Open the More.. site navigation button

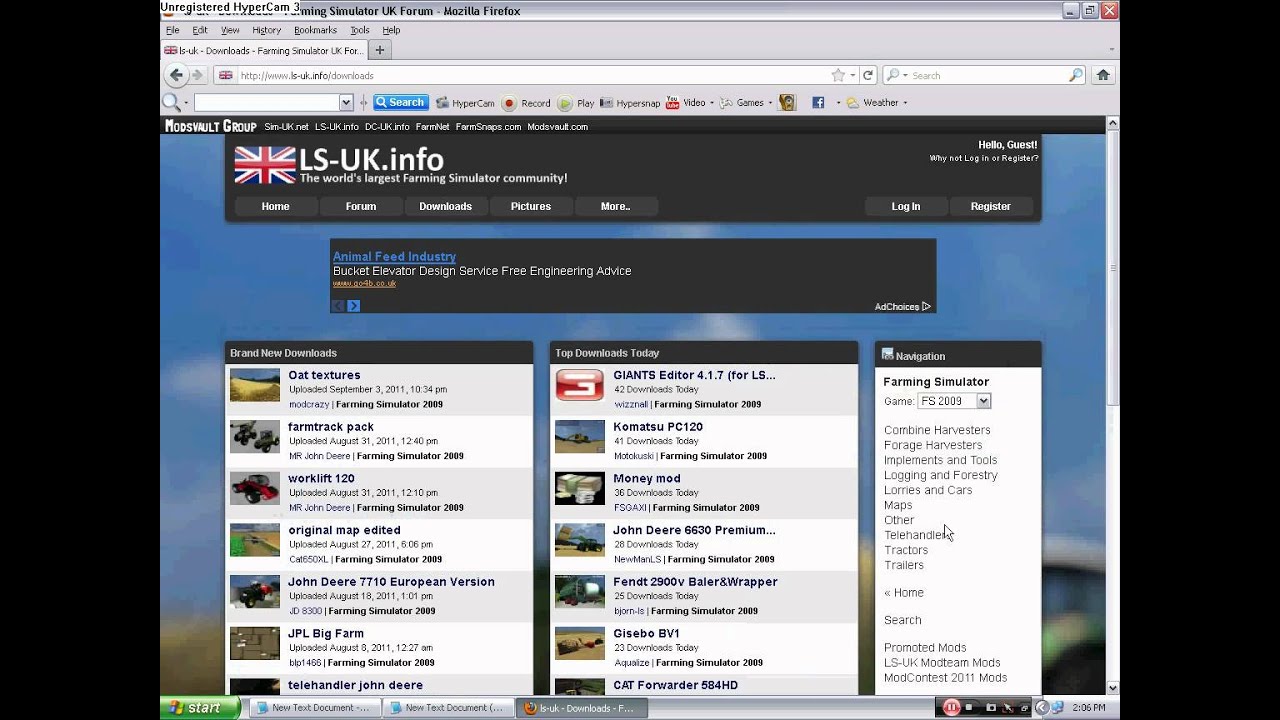(616, 206)
